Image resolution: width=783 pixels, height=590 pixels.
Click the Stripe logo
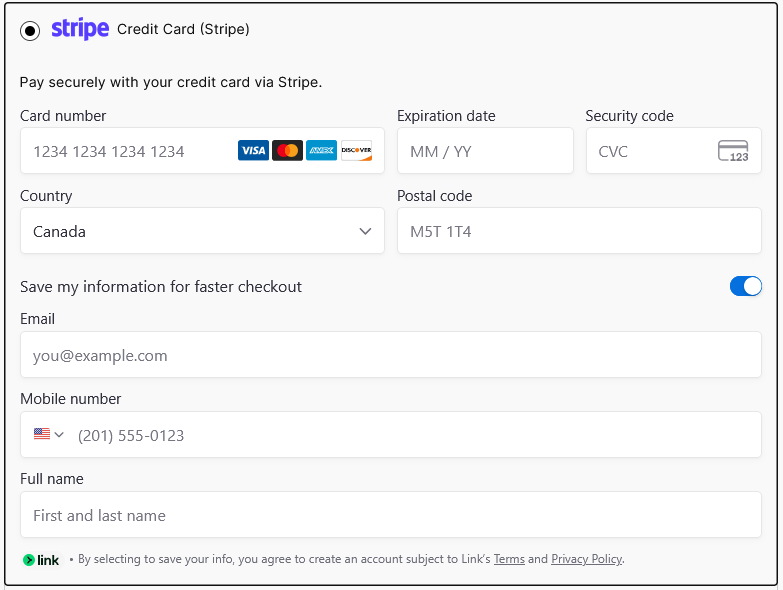coord(80,29)
